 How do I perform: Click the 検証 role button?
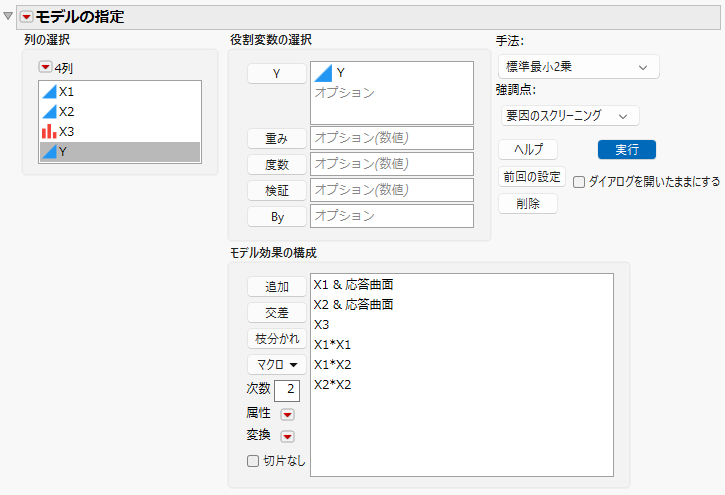pos(276,190)
